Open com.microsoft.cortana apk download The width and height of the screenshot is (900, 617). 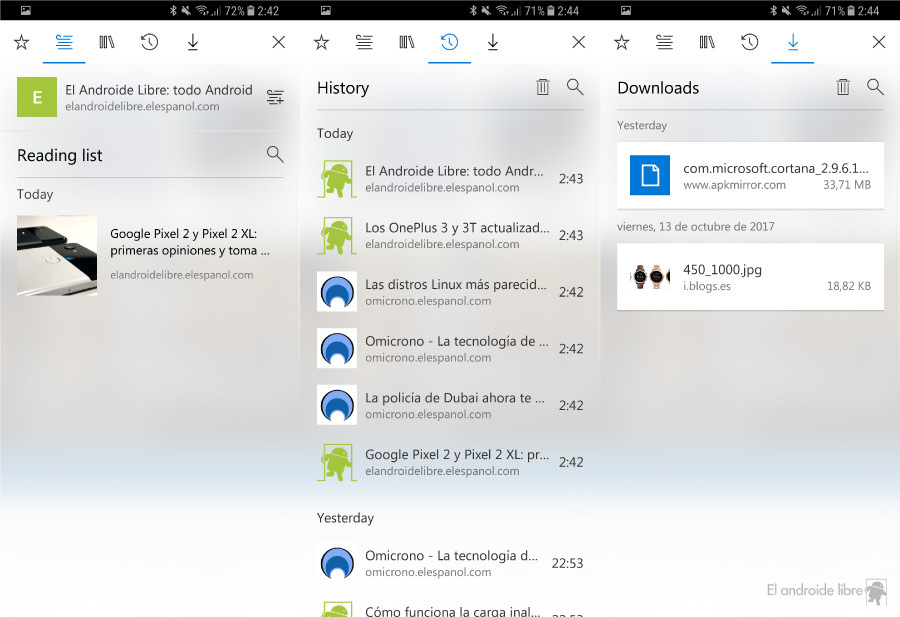tap(750, 175)
